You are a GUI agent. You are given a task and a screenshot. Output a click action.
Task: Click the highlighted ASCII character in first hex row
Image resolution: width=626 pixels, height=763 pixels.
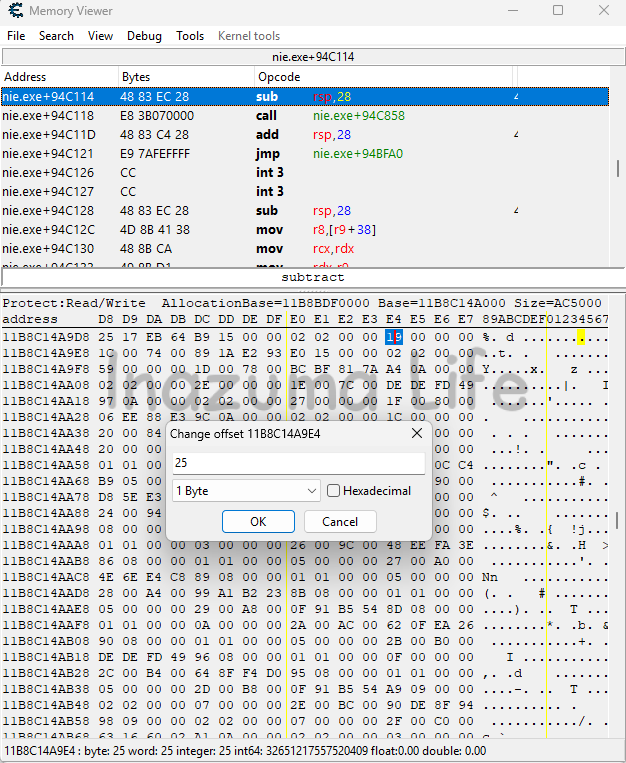coord(581,337)
